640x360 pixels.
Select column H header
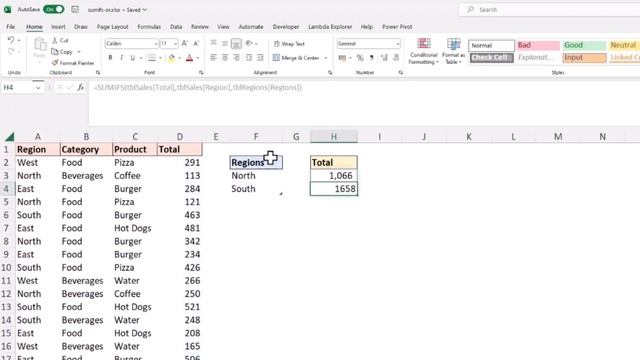(x=333, y=137)
